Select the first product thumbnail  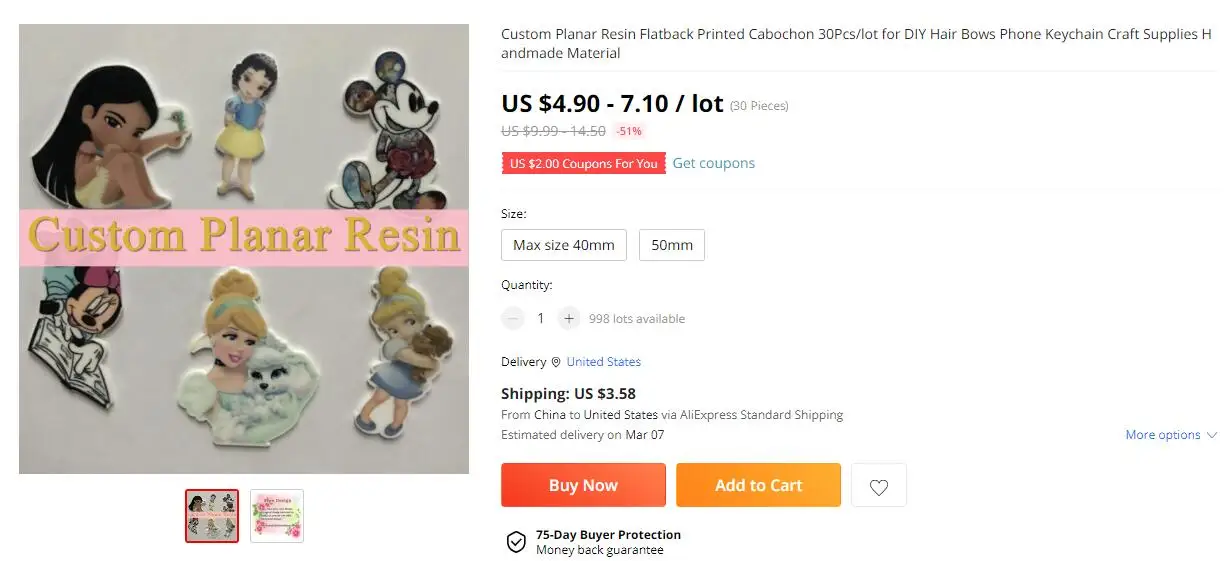(x=212, y=516)
